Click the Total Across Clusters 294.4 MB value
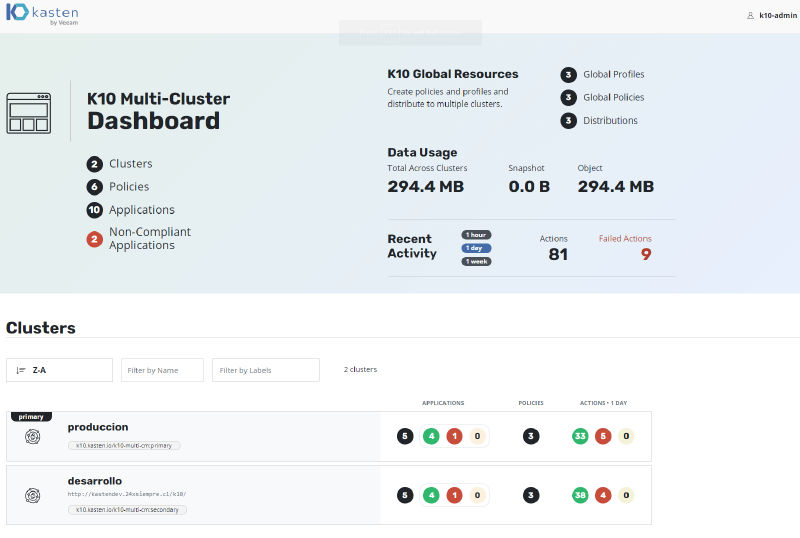This screenshot has width=800, height=538. click(x=426, y=187)
